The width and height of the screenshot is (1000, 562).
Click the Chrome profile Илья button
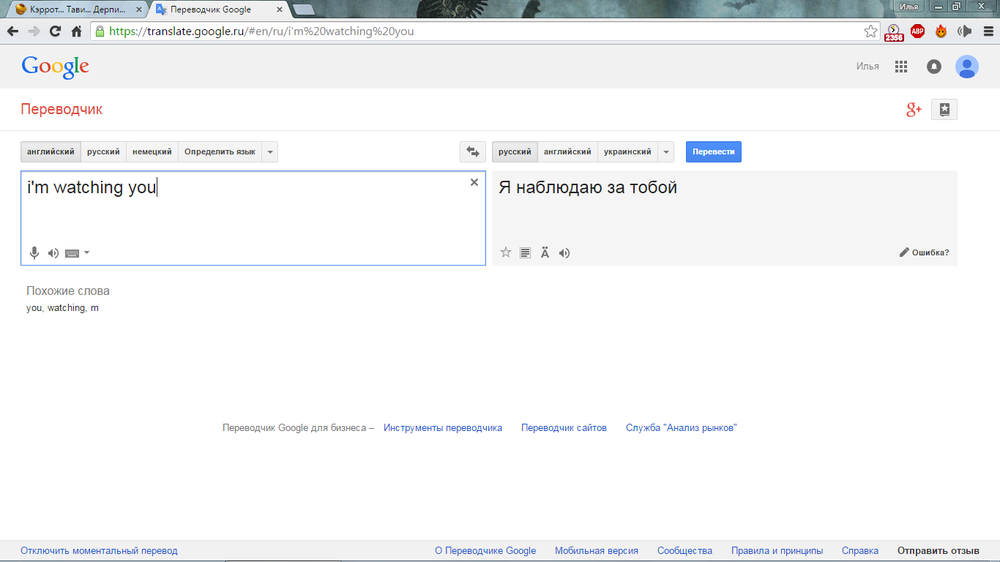(909, 6)
